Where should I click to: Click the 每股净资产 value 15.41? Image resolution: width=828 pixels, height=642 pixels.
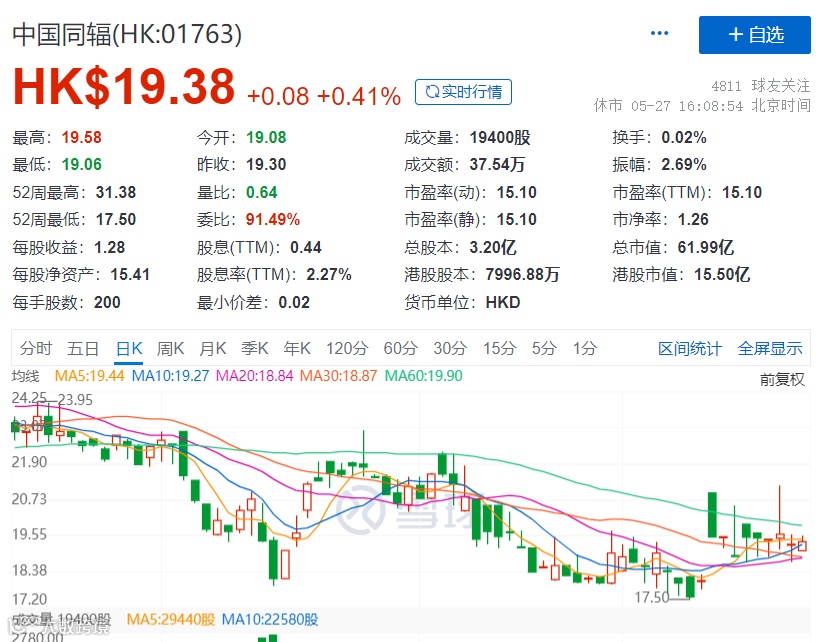point(130,274)
